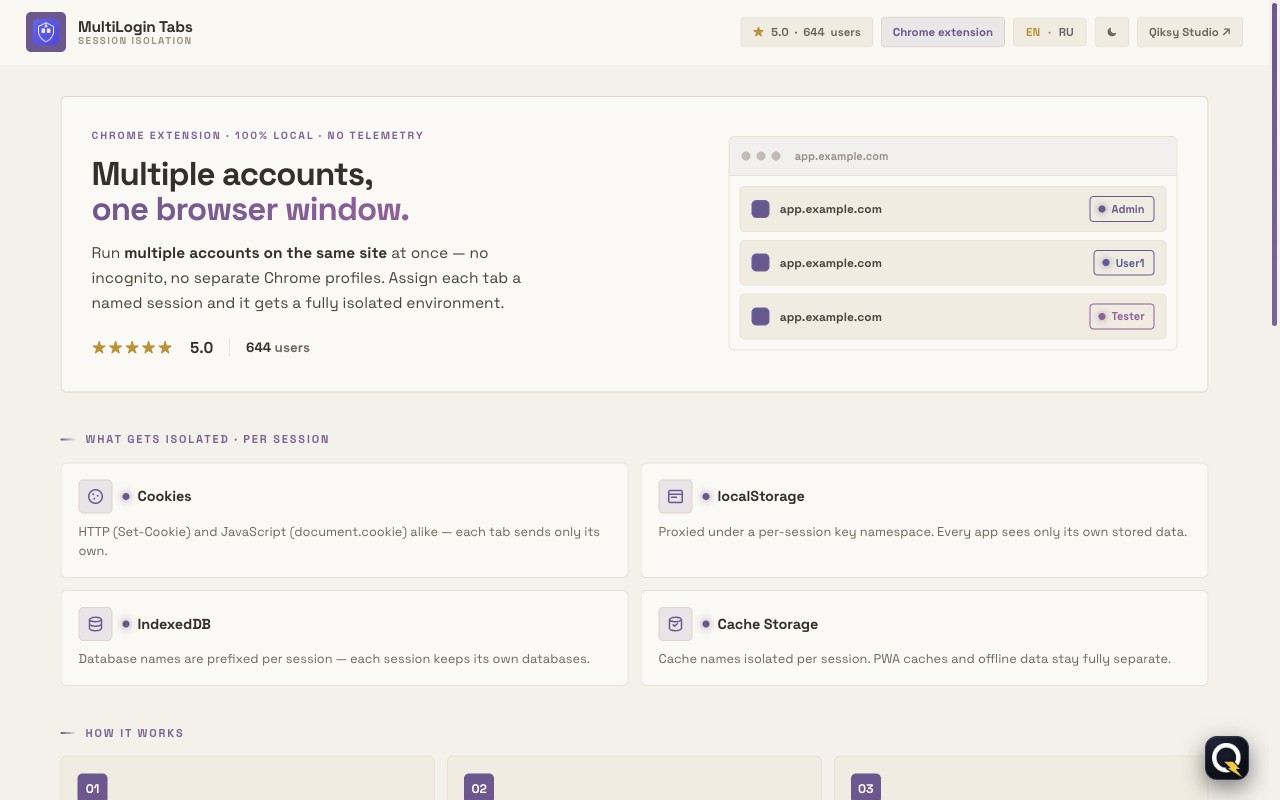1280x800 pixels.
Task: Click the localStorage card icon
Action: pyautogui.click(x=675, y=496)
